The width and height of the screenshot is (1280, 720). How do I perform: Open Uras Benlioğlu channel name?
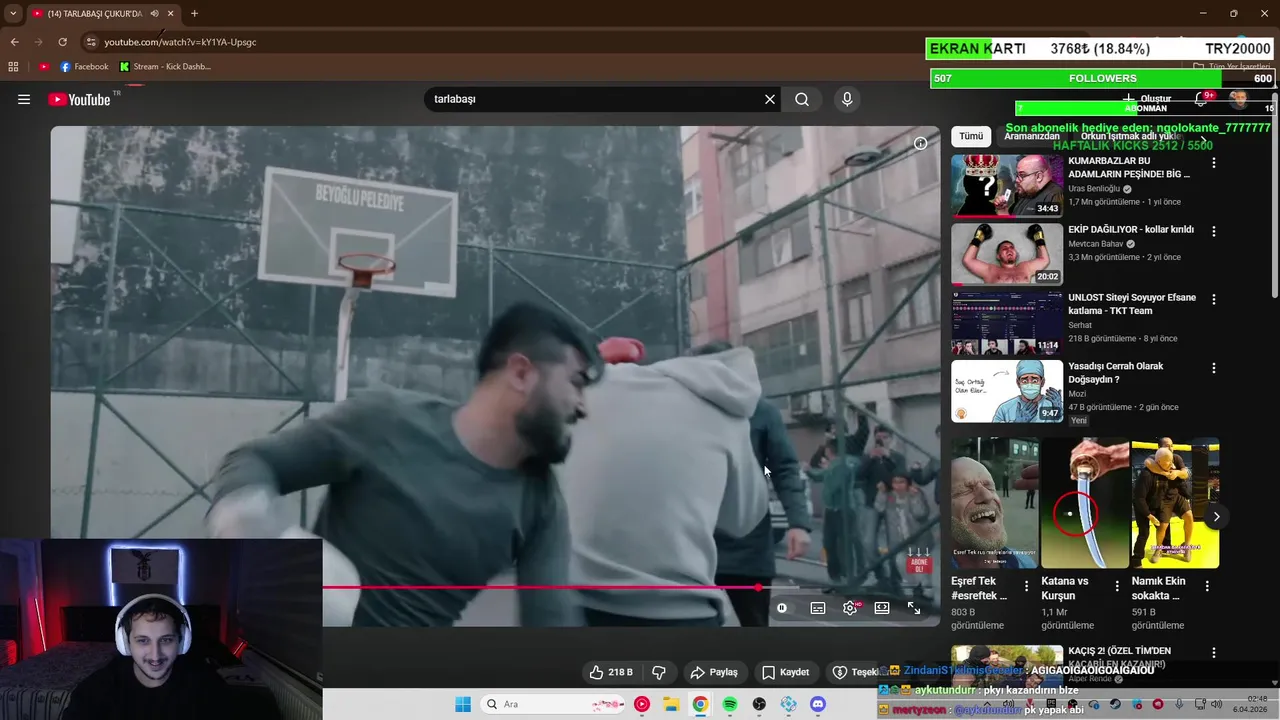(x=1095, y=189)
